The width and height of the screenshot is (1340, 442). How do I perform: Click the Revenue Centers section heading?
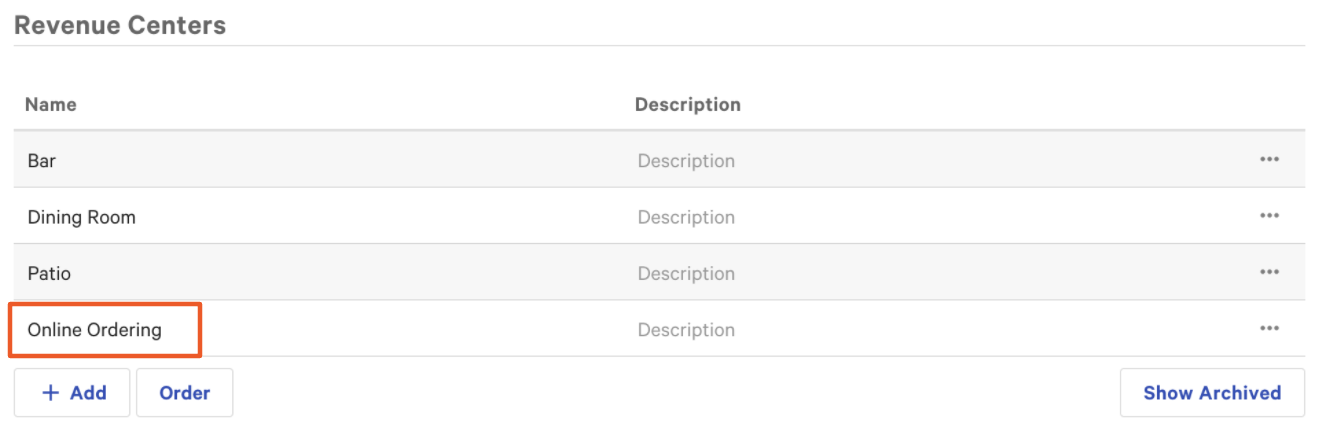[x=120, y=25]
